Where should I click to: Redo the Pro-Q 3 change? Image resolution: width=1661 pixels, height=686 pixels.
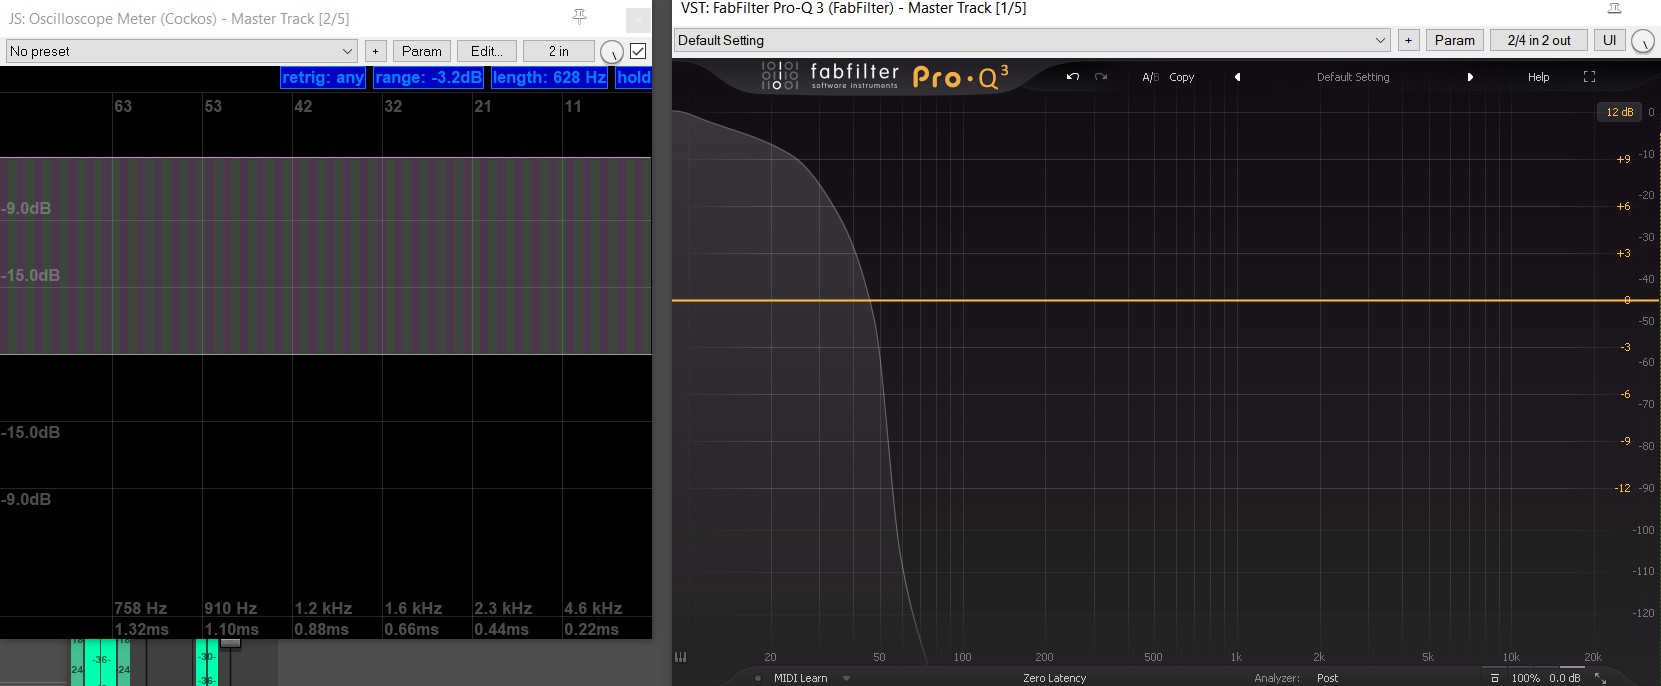point(1101,77)
